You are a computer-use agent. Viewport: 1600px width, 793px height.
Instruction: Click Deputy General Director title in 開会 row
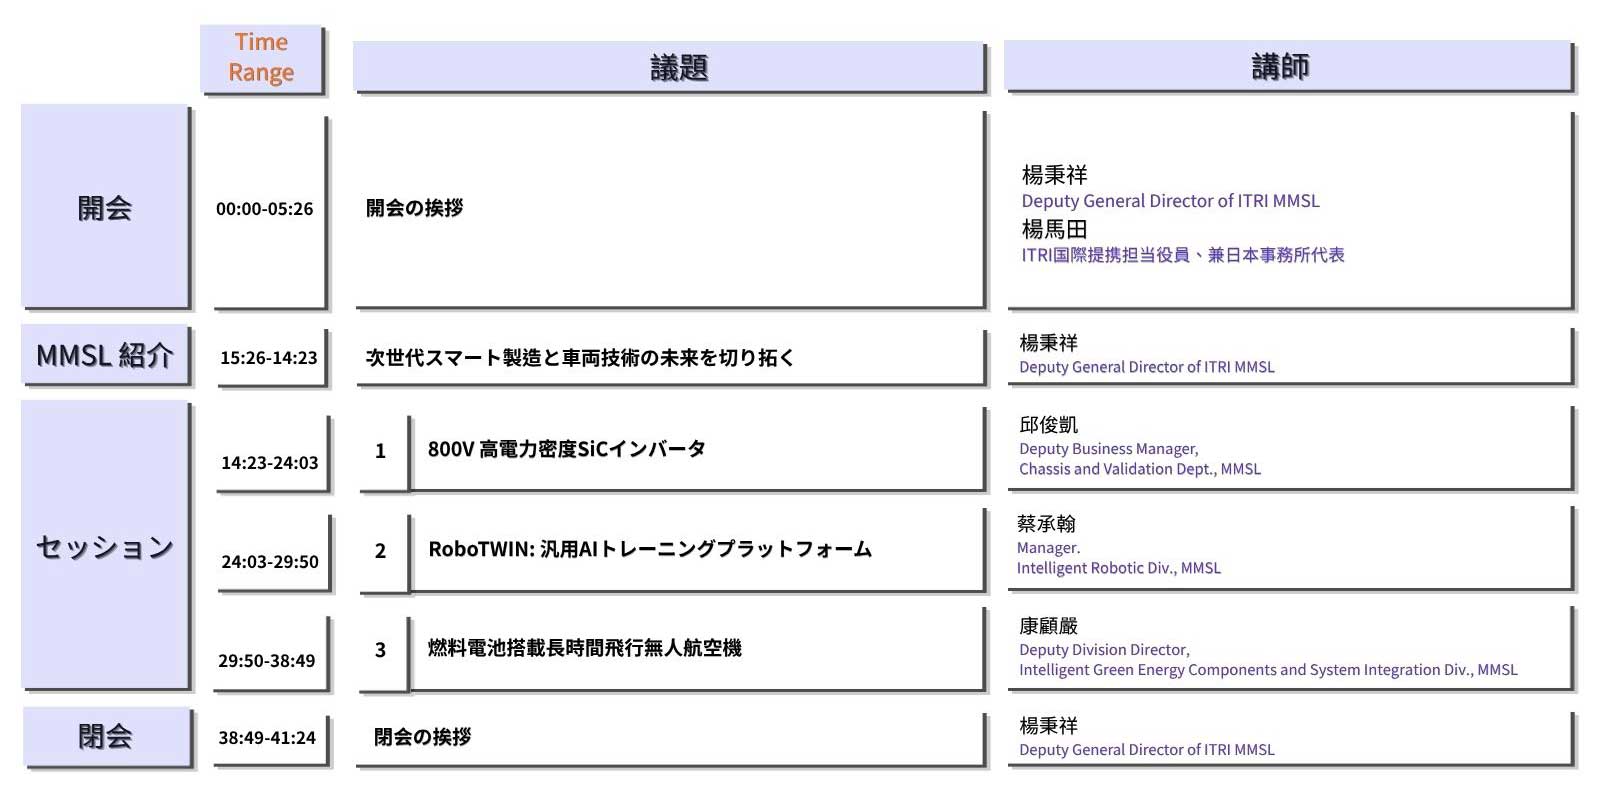point(1170,201)
